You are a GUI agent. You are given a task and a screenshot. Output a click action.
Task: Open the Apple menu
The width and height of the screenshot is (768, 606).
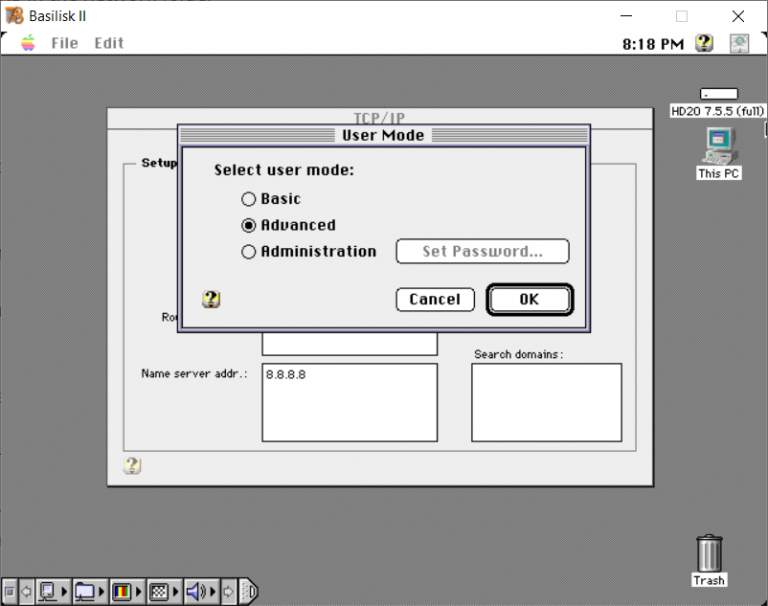28,43
